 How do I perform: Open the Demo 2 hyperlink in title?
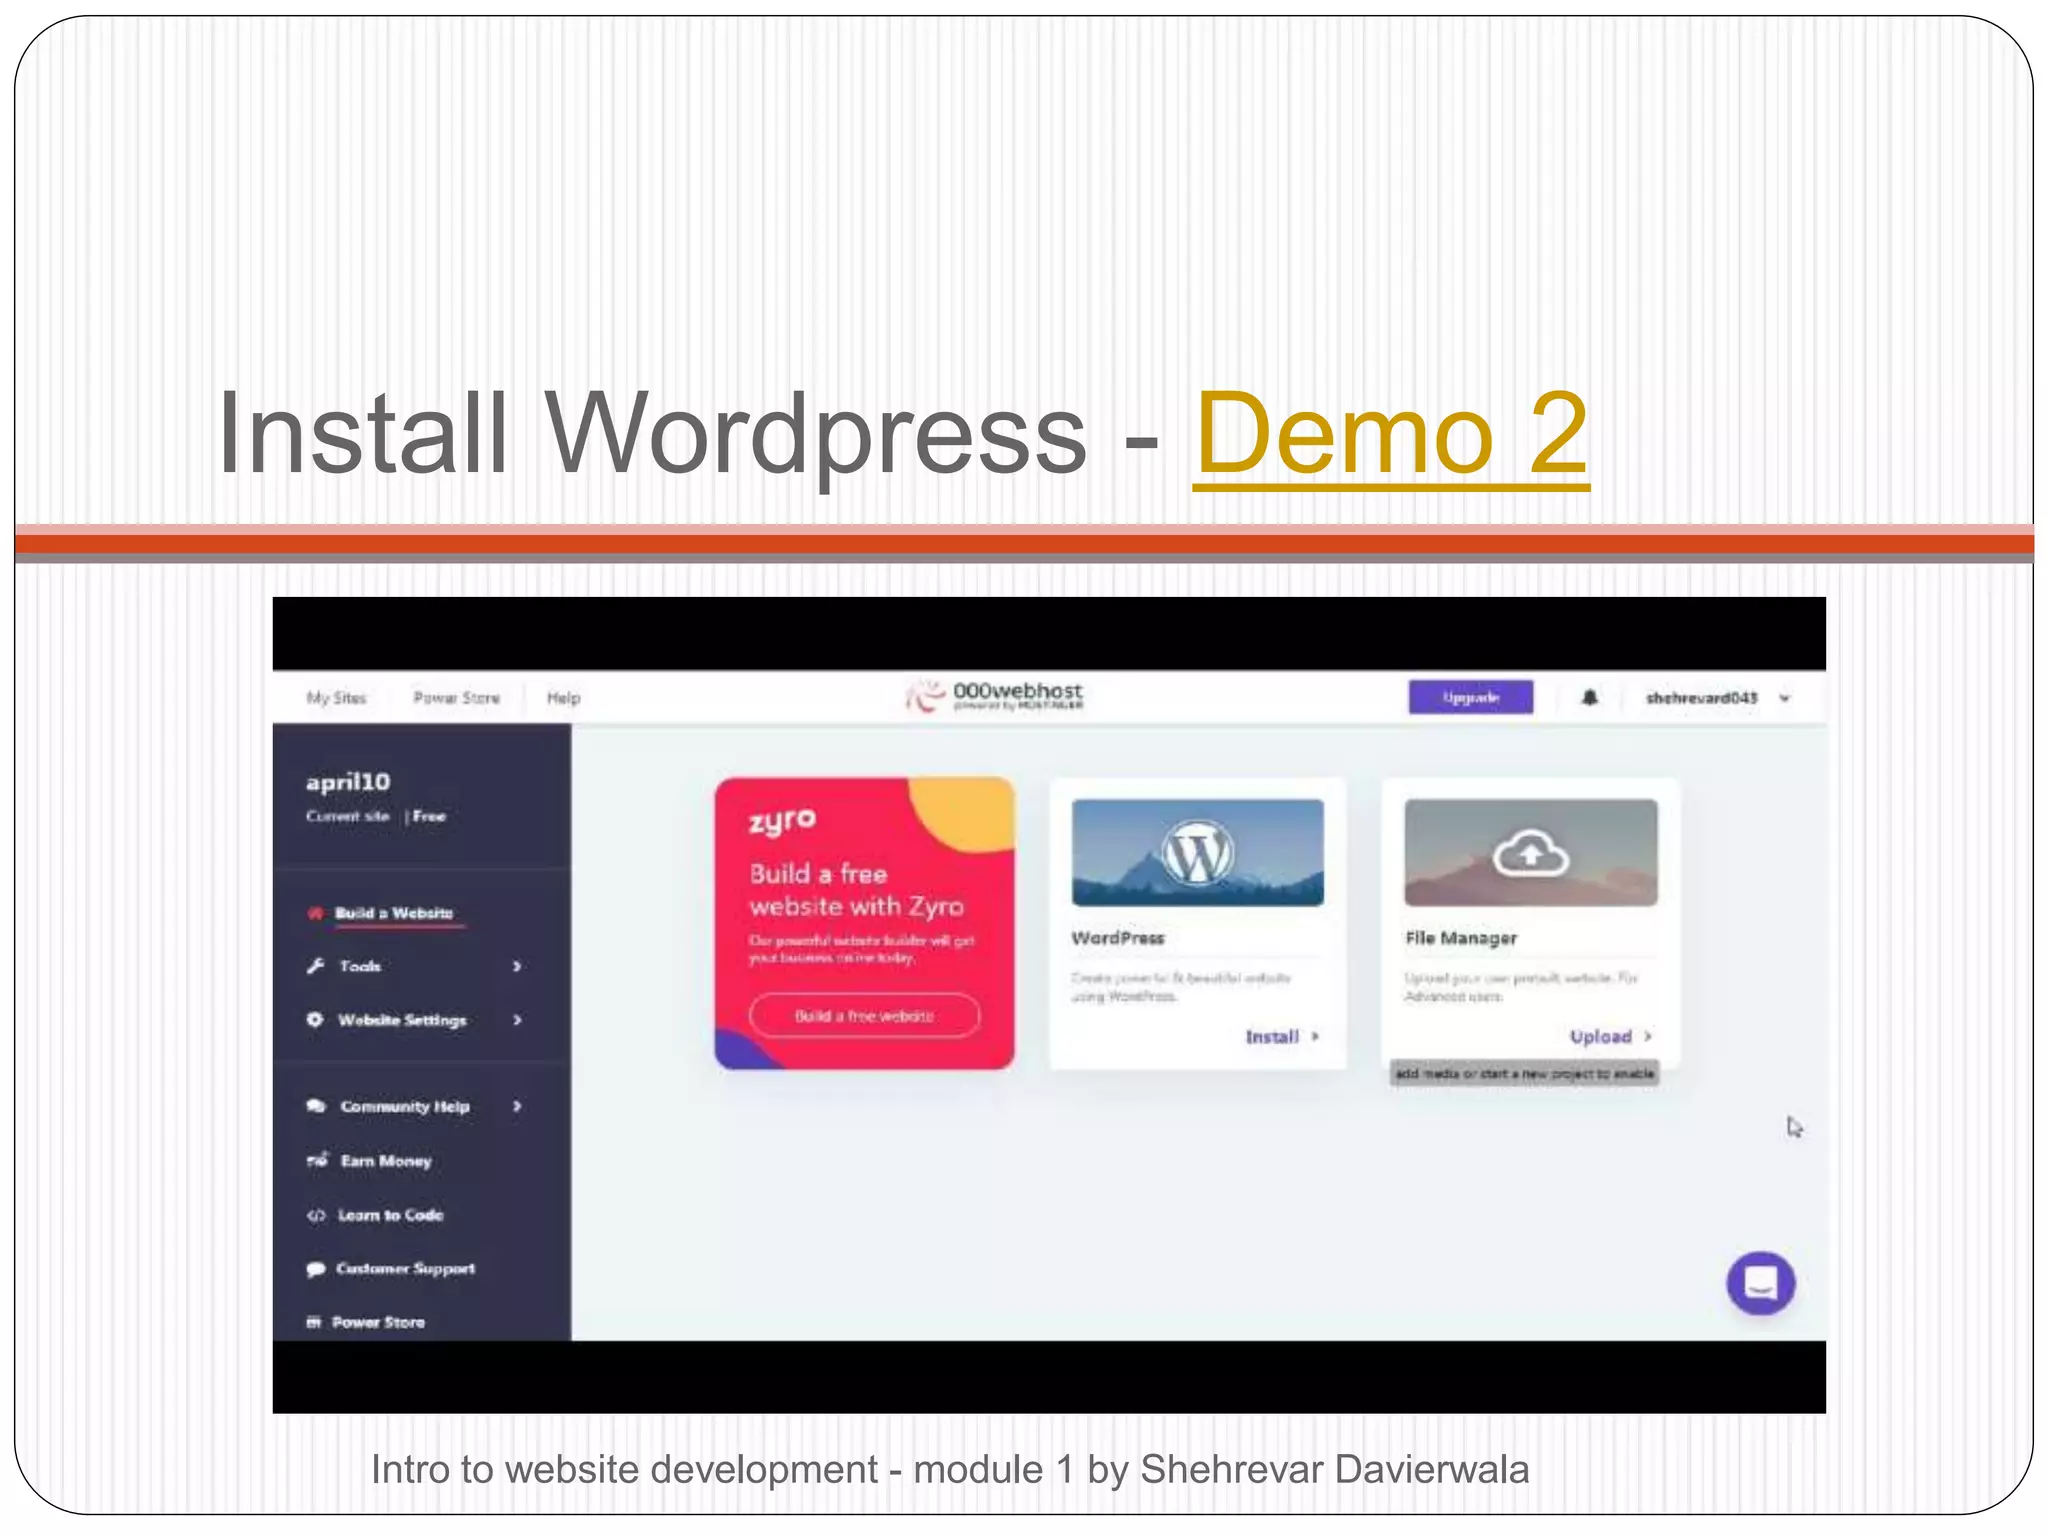pos(1391,434)
